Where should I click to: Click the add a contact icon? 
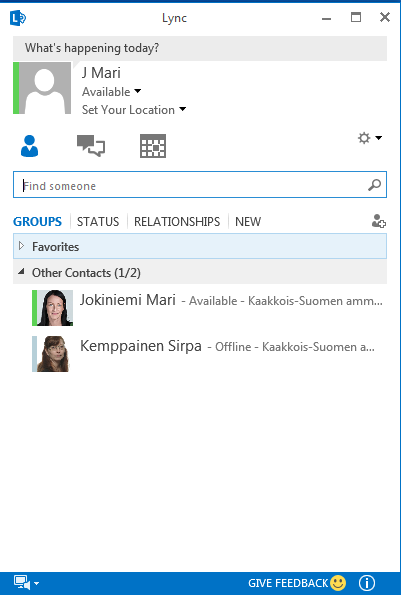point(378,221)
